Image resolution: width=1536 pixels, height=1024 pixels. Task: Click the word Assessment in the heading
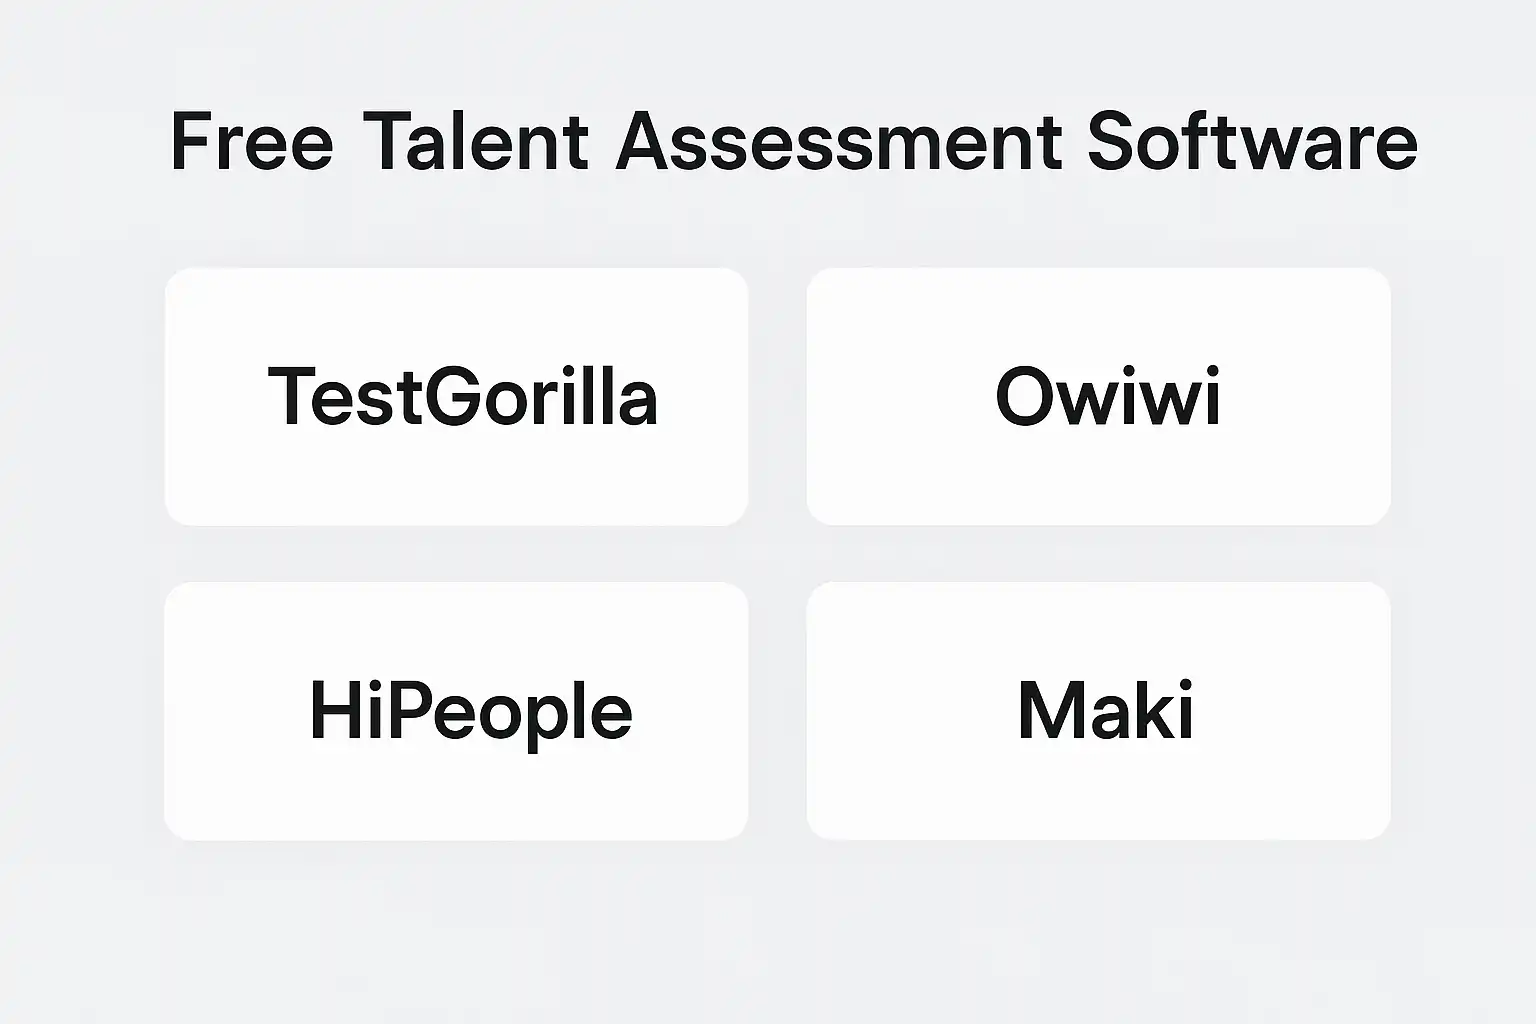tap(838, 141)
